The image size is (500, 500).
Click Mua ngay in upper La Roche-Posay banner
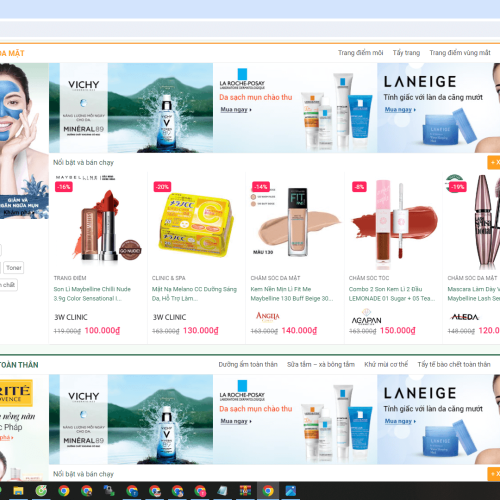(x=236, y=109)
